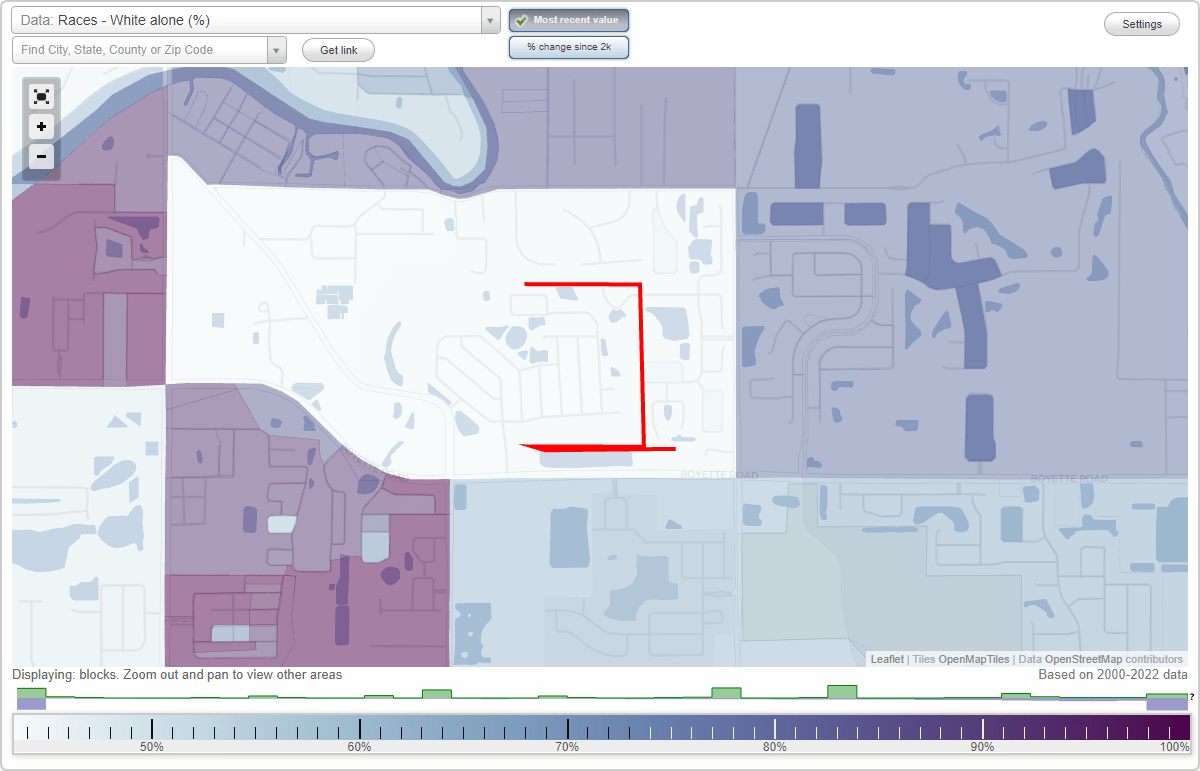Open the Data dropdown arrow on the right
The width and height of the screenshot is (1200, 771).
click(489, 20)
